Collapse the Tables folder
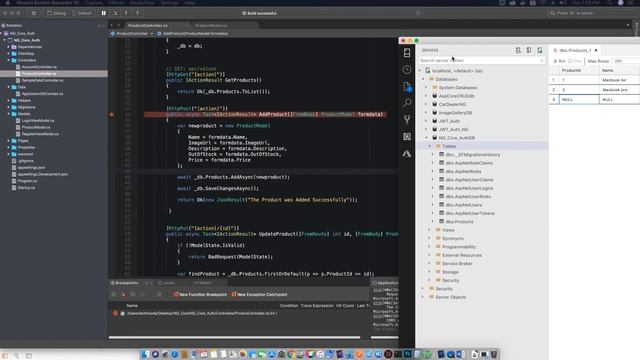Screen dimensions: 640x360 point(430,146)
